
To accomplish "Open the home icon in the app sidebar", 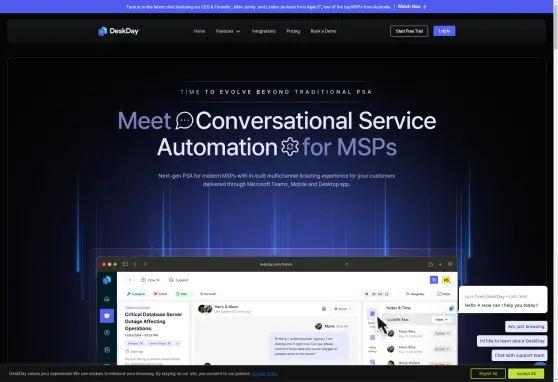I will 107,299.
